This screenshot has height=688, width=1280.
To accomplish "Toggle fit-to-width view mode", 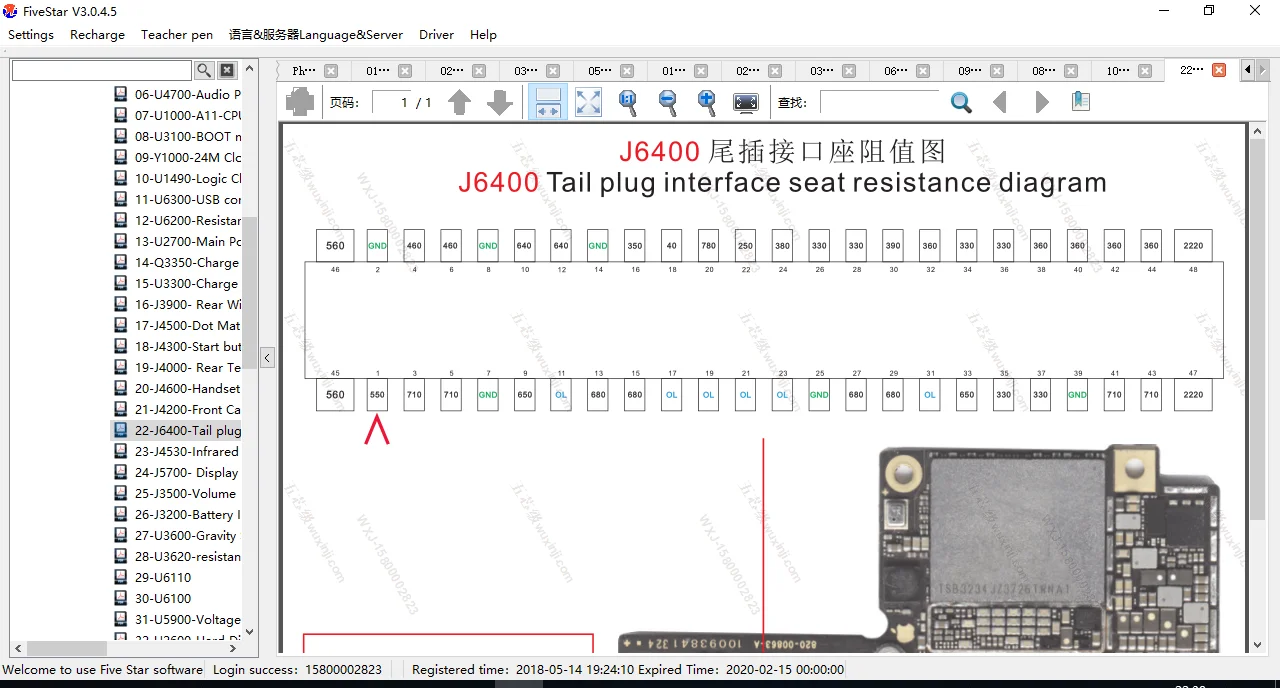I will coord(547,102).
